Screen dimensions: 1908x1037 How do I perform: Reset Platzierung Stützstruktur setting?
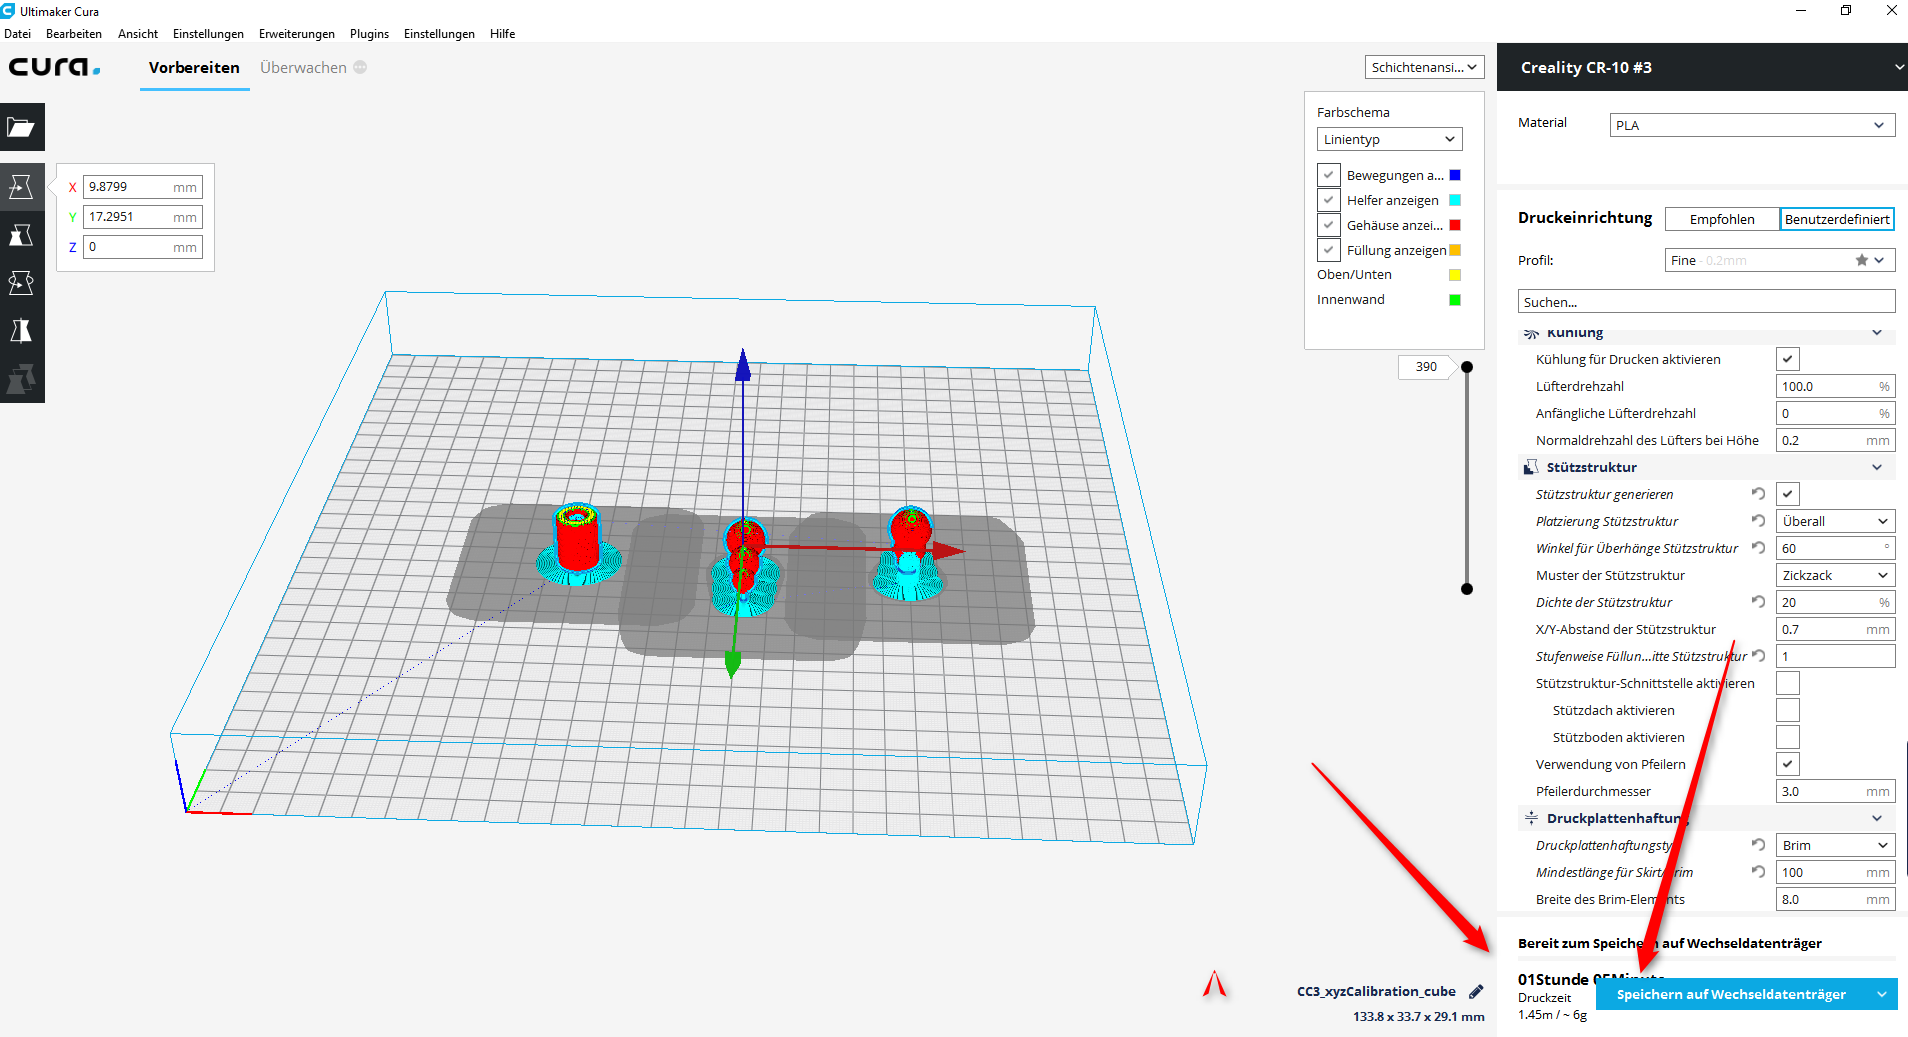pyautogui.click(x=1758, y=521)
